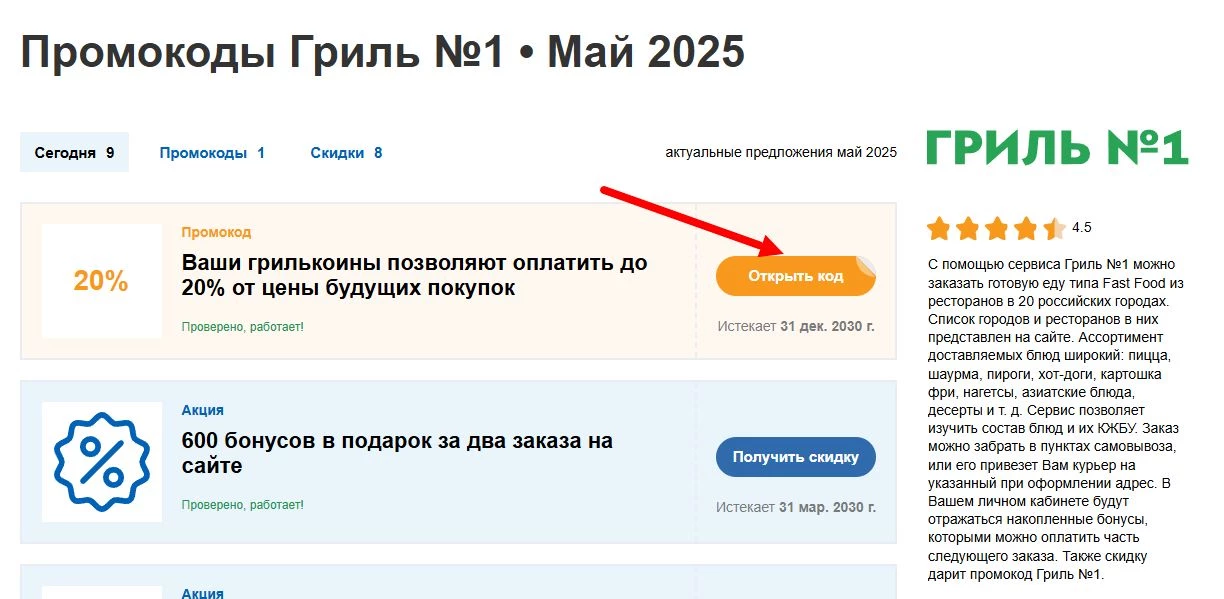This screenshot has height=599, width=1224.
Task: Click the blue percent badge icon
Action: [101, 460]
